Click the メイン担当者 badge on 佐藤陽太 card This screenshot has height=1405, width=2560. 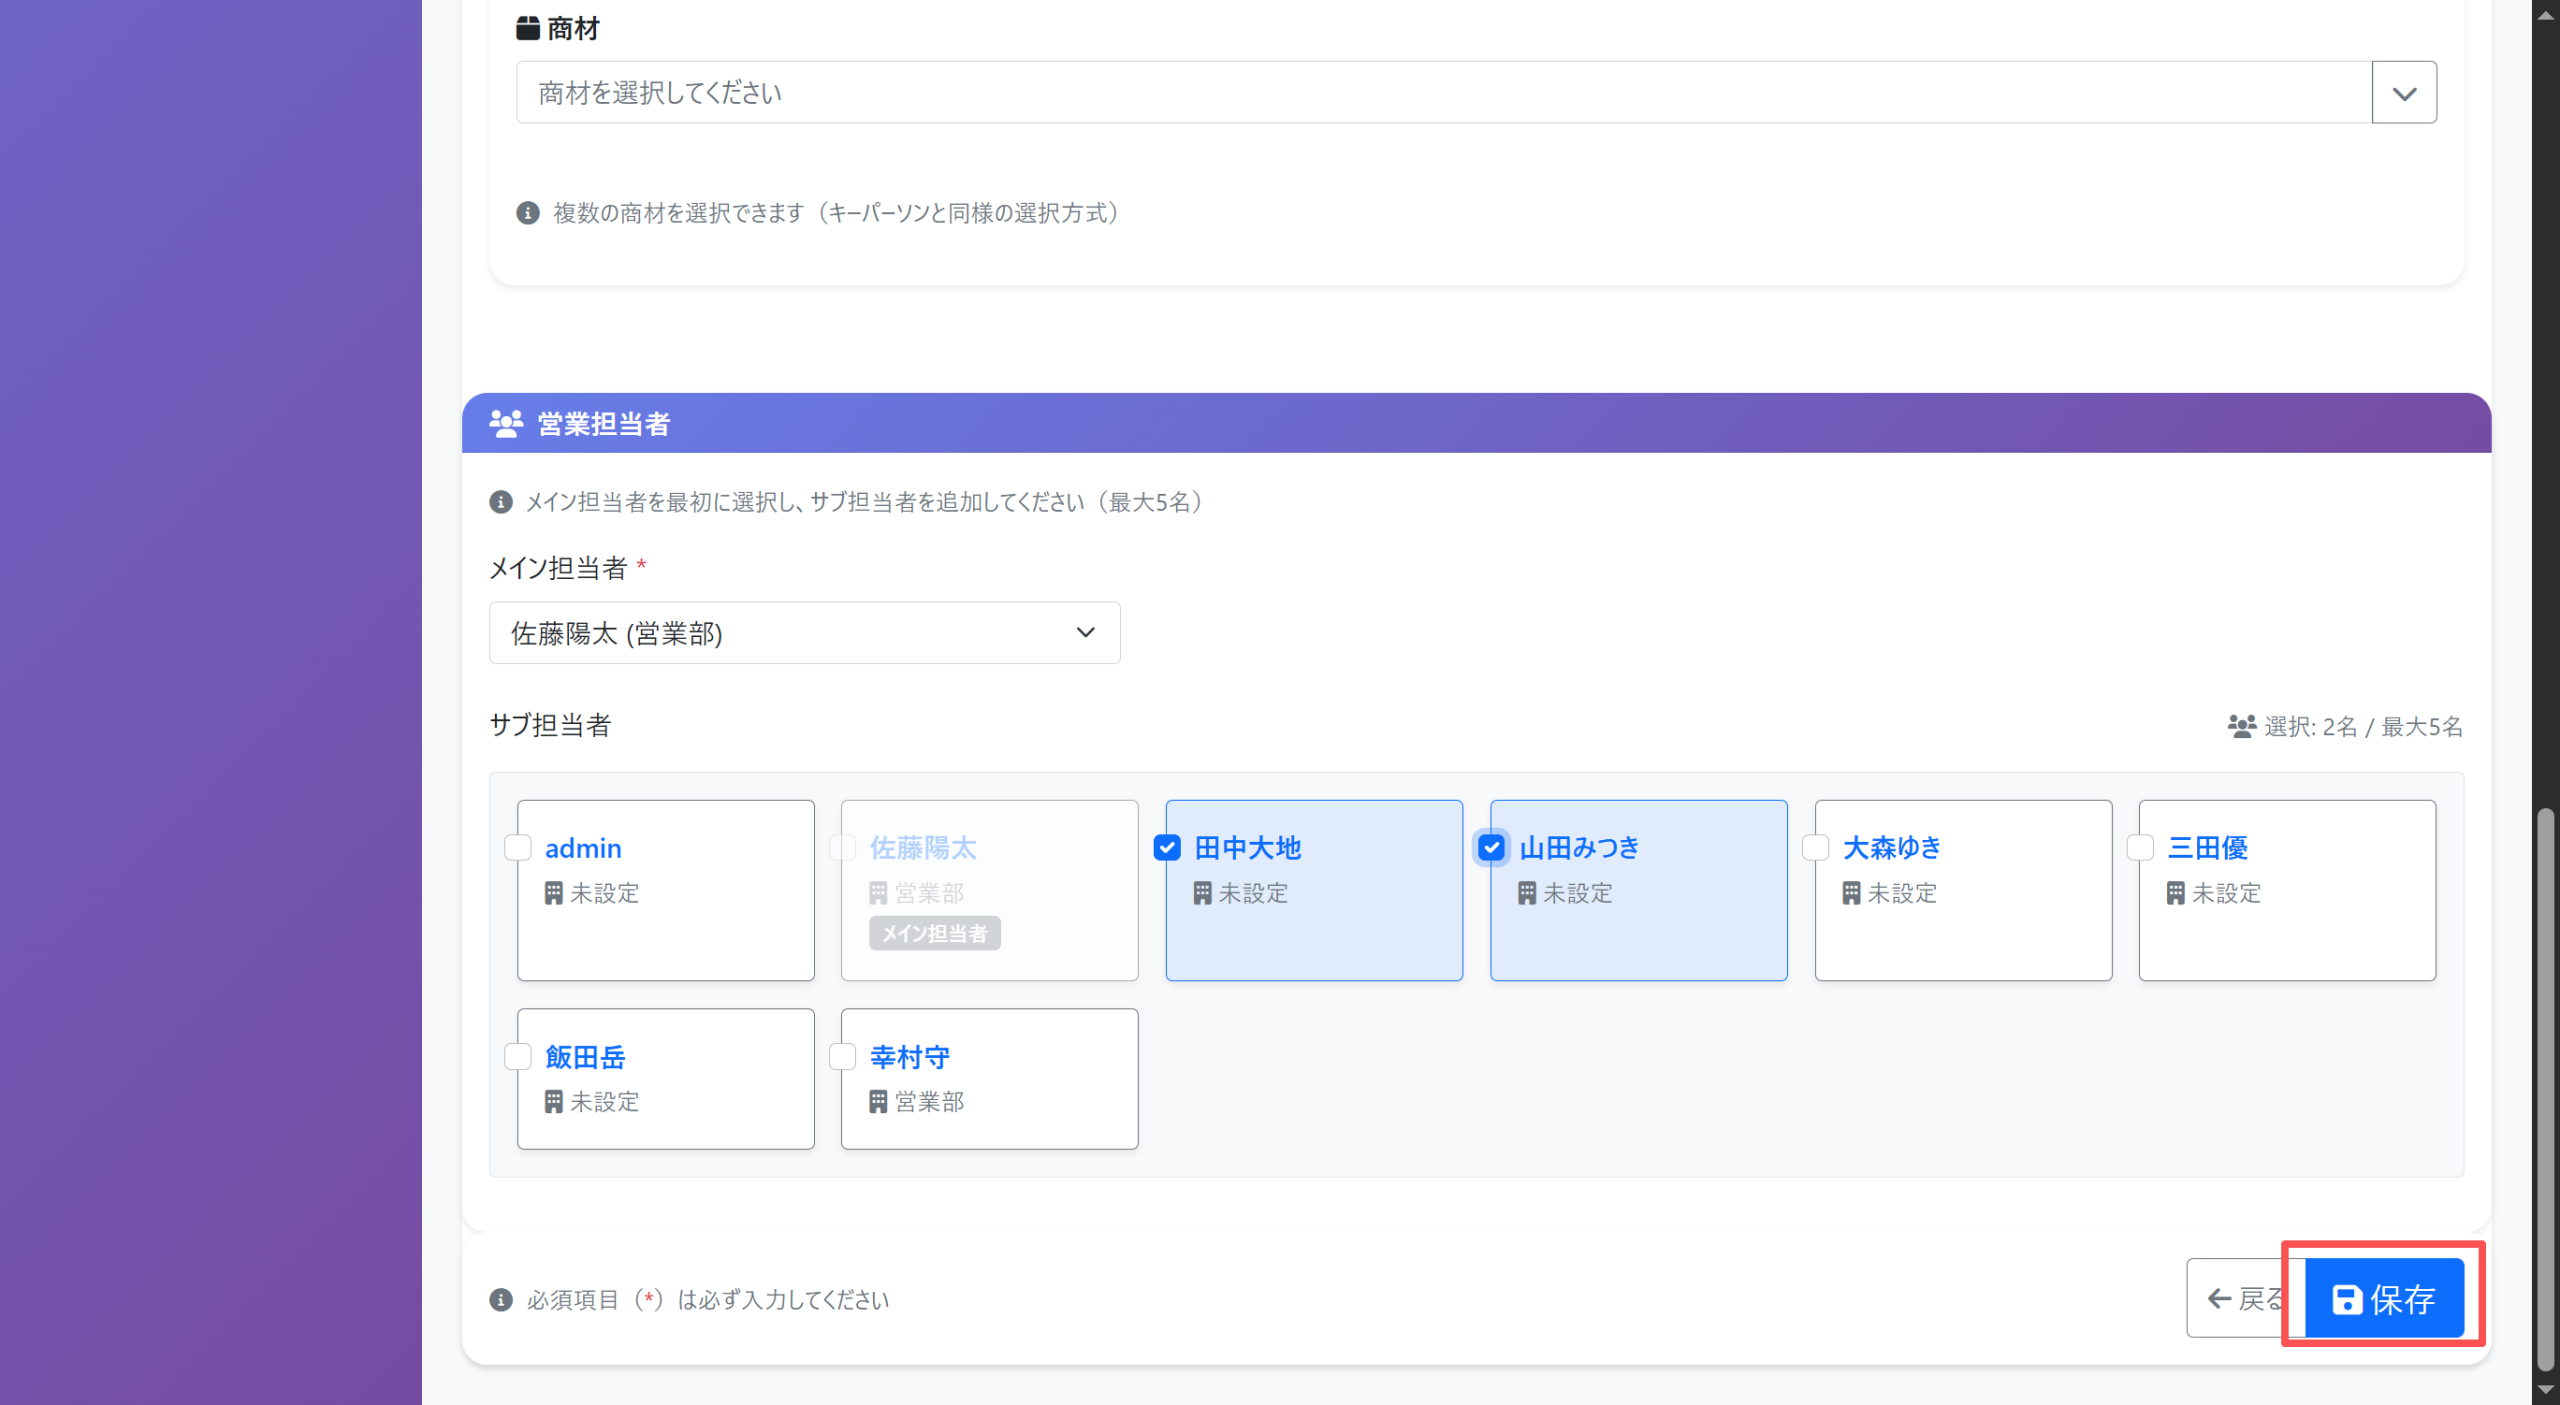tap(934, 933)
